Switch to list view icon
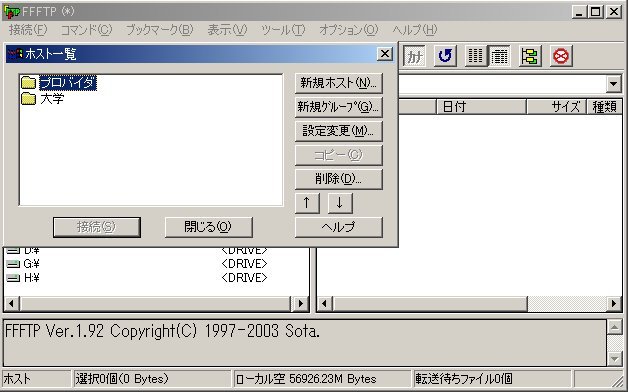This screenshot has width=628, height=392. (475, 56)
